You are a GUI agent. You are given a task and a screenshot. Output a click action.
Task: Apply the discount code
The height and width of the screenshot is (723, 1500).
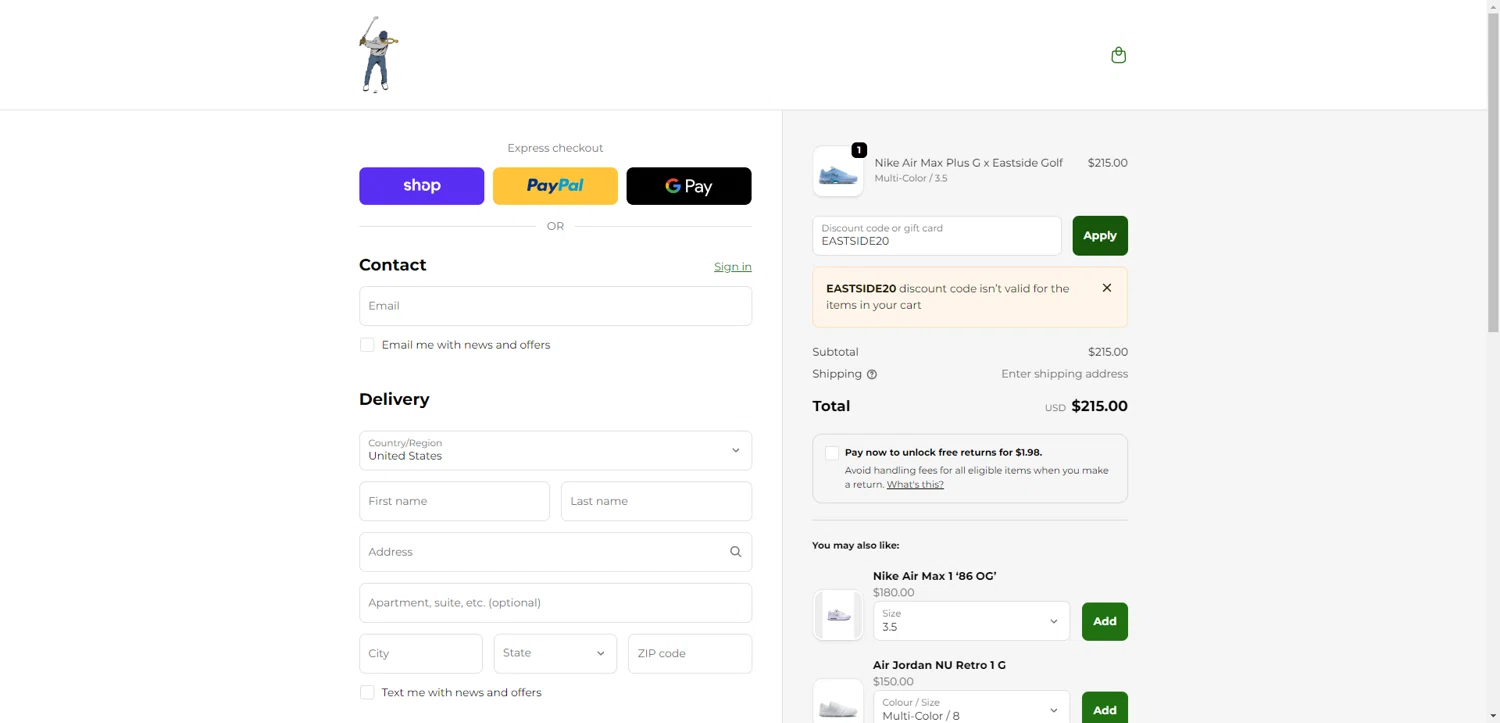click(1100, 236)
